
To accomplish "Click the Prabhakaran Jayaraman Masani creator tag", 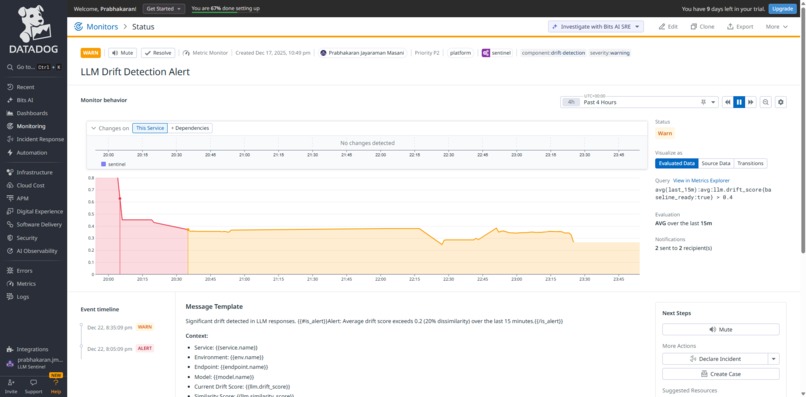I will coord(362,53).
